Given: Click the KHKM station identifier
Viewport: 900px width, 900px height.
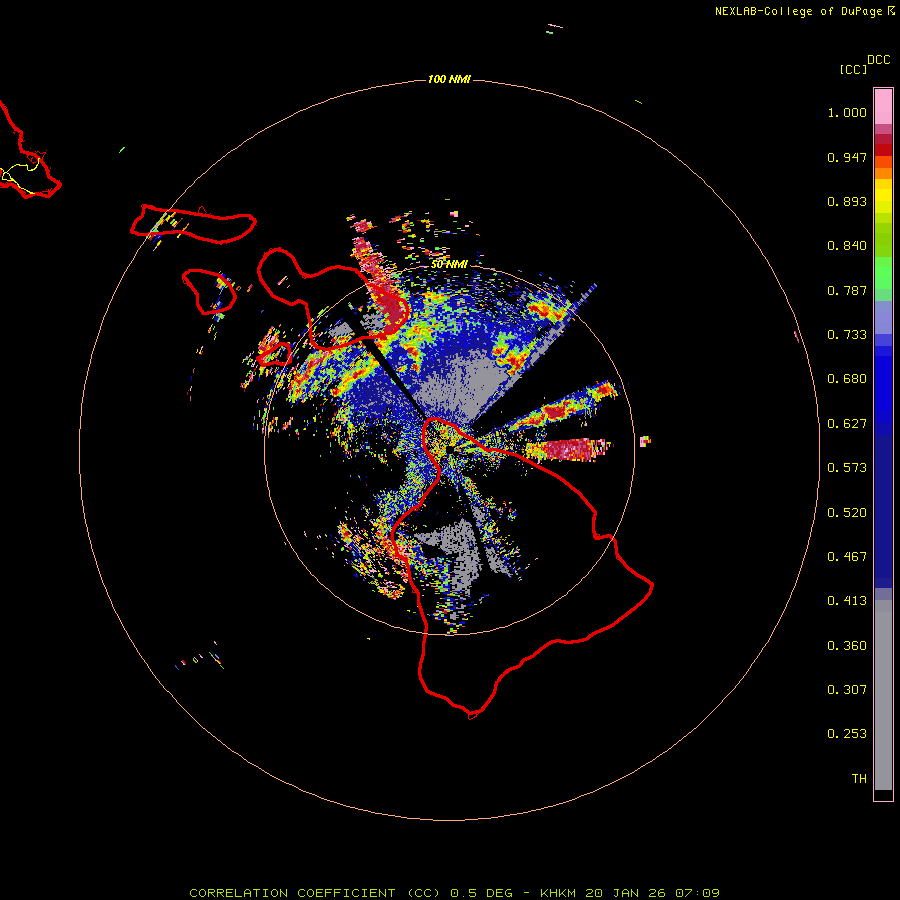Looking at the screenshot, I should coord(558,893).
